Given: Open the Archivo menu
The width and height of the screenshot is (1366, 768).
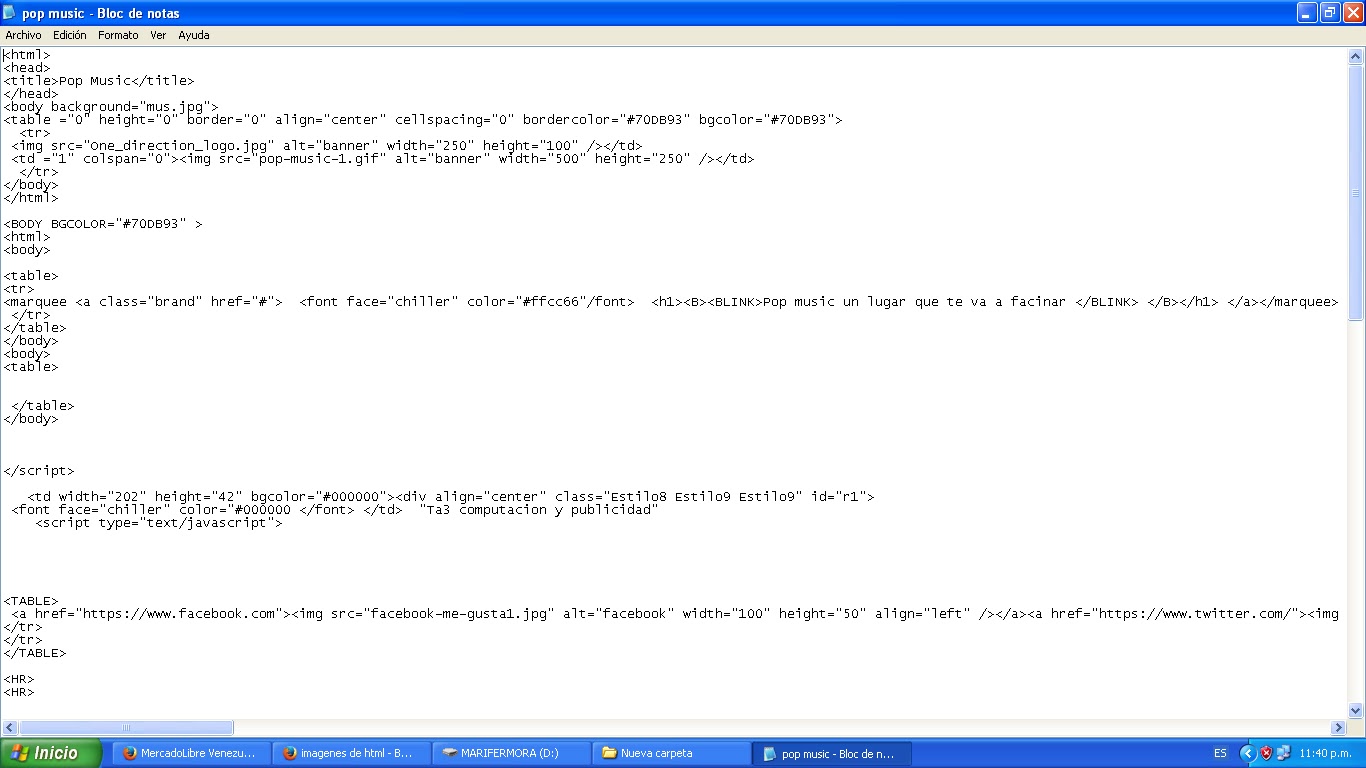Looking at the screenshot, I should (x=22, y=35).
